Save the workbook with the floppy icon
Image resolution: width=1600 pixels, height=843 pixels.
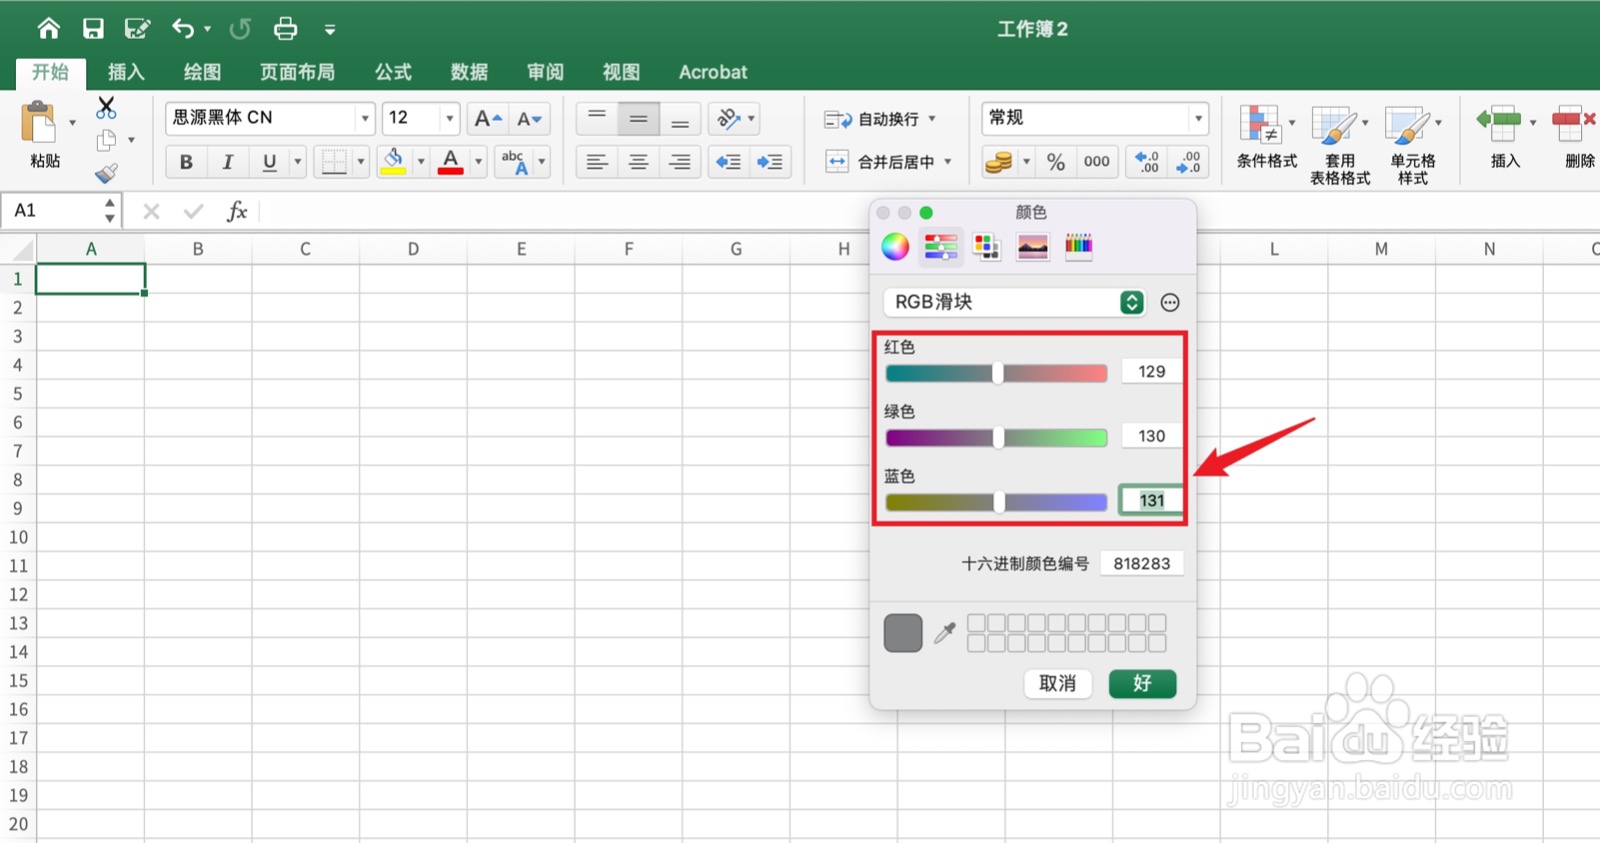click(93, 29)
